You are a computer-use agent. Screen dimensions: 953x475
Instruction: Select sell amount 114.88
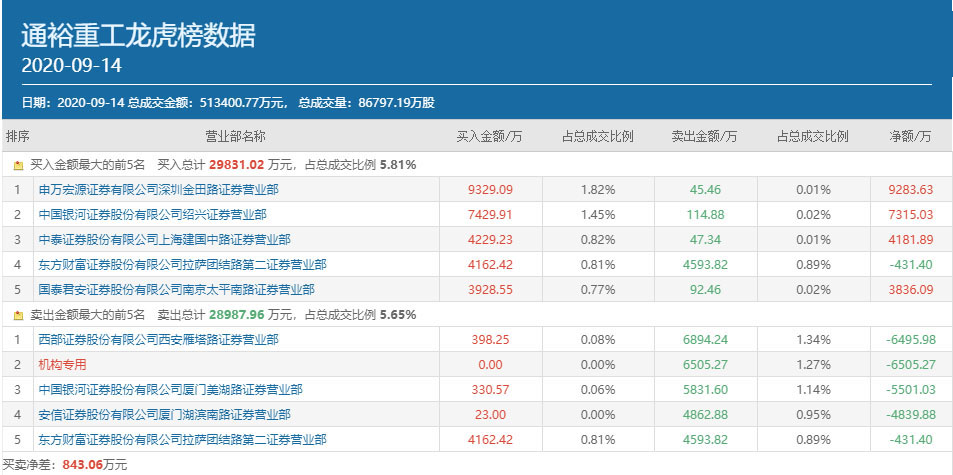[x=705, y=214]
